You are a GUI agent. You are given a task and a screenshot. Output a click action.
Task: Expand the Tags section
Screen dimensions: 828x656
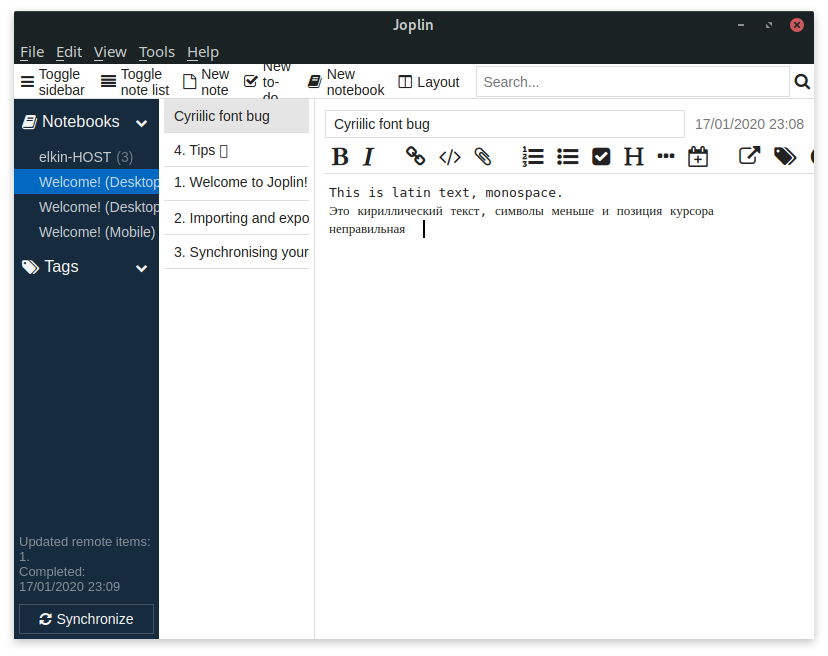pos(142,267)
